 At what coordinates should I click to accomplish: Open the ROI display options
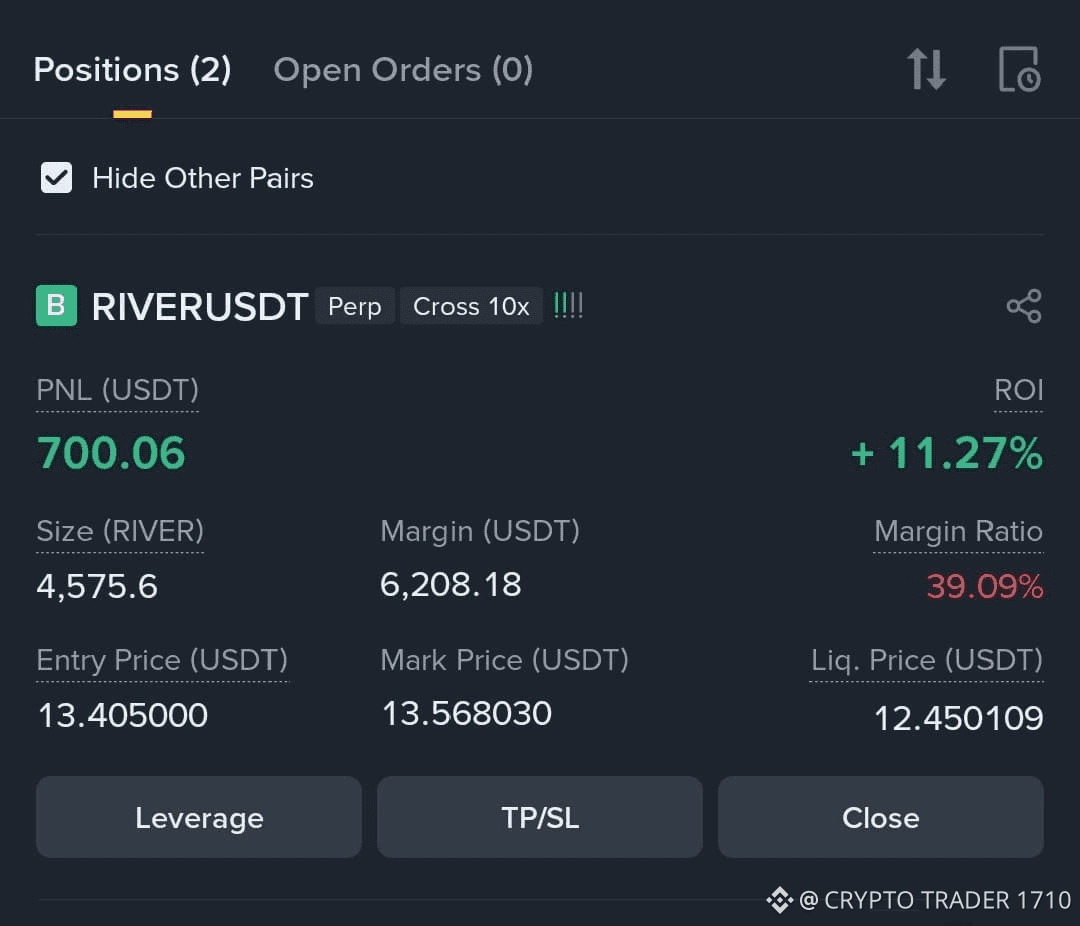(x=1019, y=390)
